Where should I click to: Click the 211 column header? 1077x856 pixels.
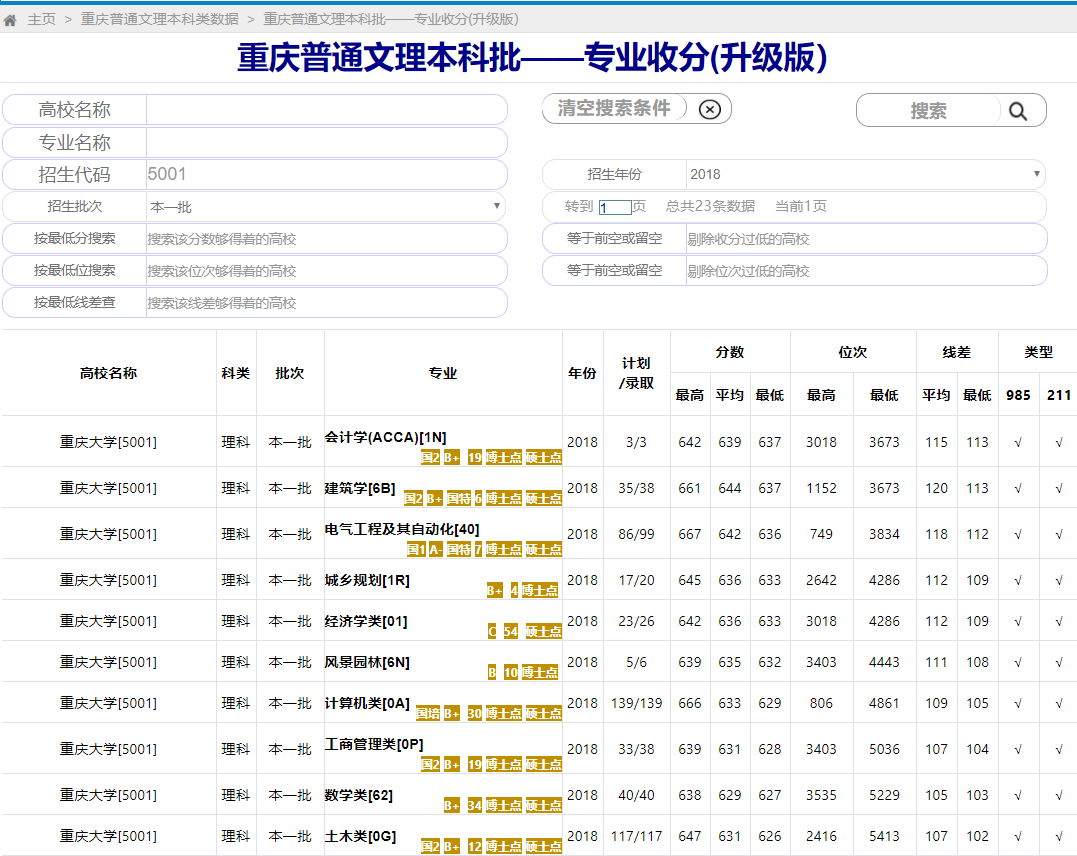tap(1058, 395)
